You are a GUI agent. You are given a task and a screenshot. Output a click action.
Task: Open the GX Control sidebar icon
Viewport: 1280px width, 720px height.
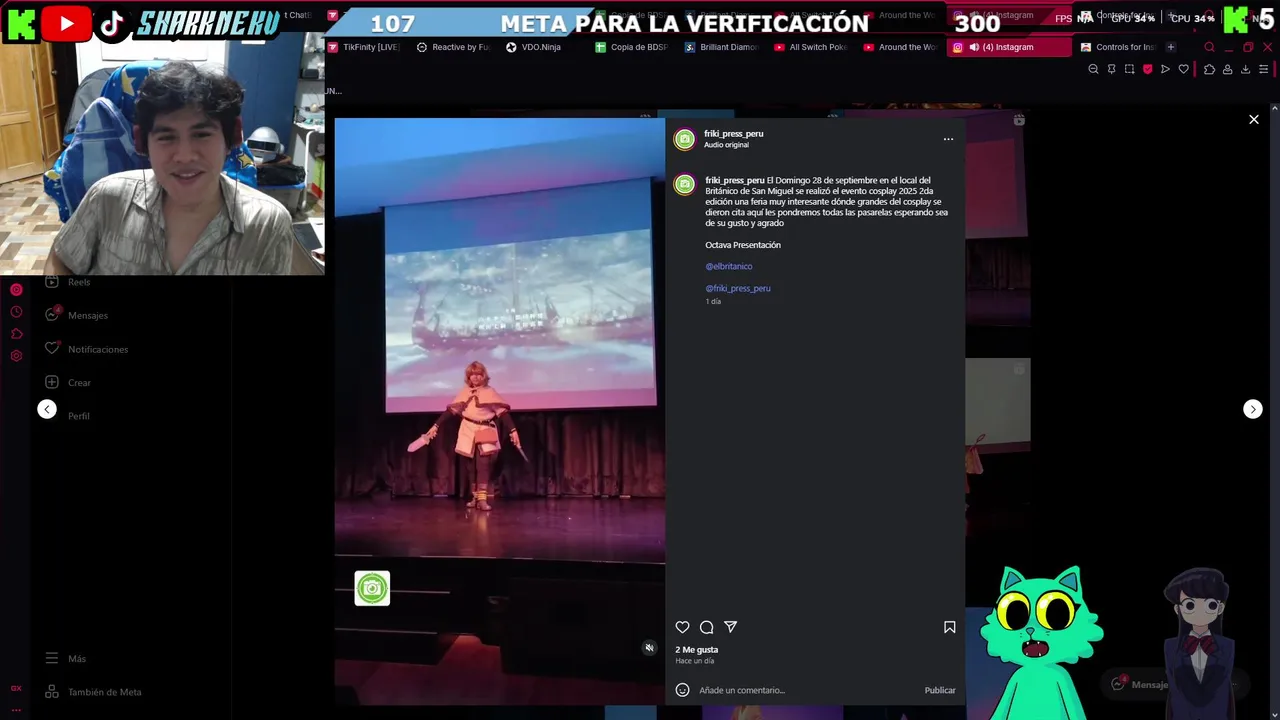pos(16,688)
